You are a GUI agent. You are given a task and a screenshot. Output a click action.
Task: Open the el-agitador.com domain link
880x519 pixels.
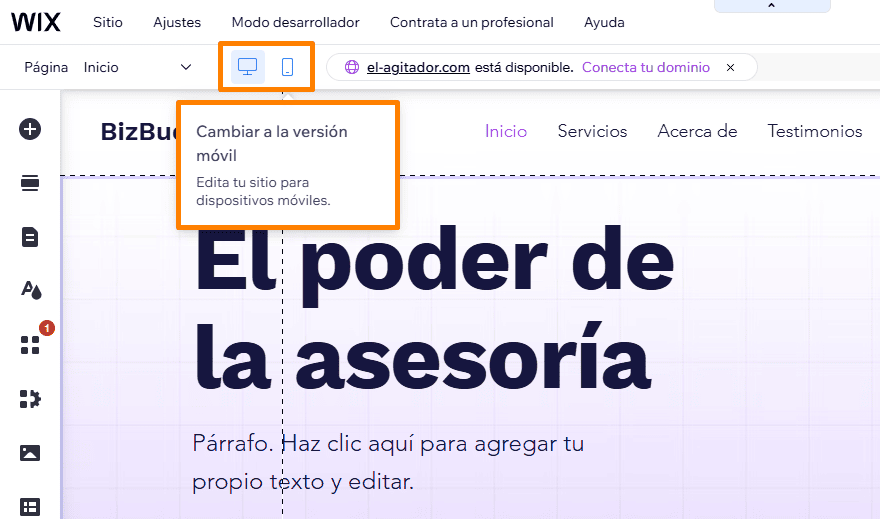418,67
